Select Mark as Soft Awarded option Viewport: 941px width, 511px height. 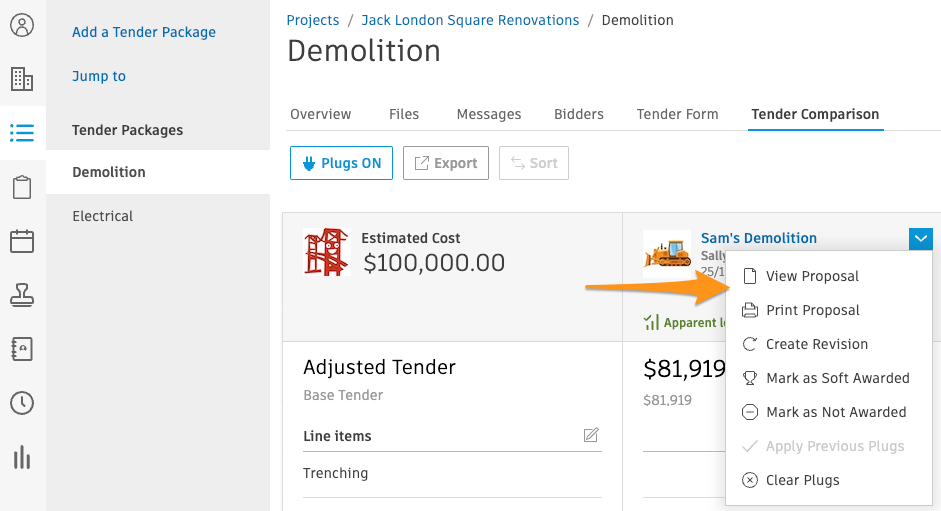837,378
